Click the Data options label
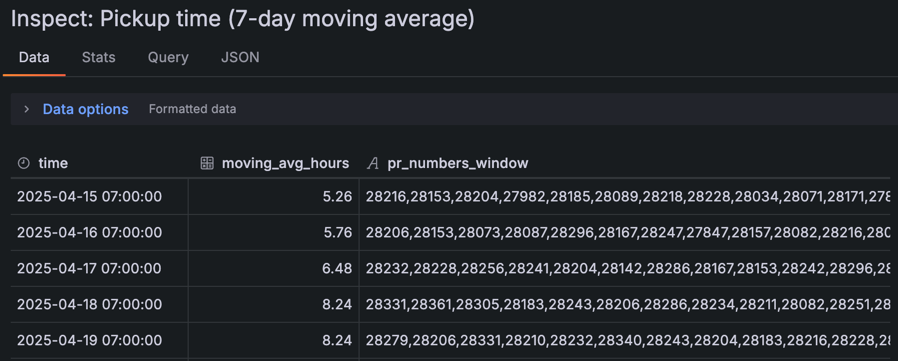 pos(85,109)
